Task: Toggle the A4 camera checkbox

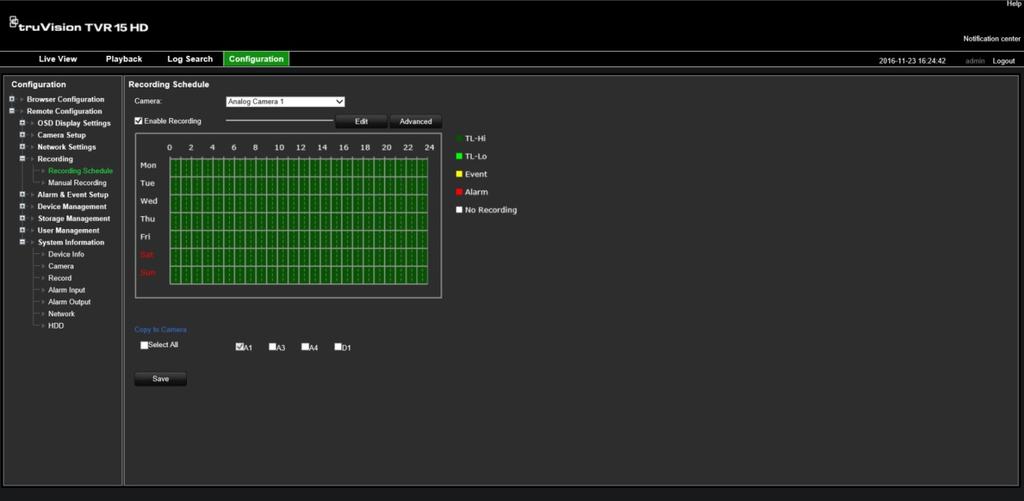Action: pos(305,347)
